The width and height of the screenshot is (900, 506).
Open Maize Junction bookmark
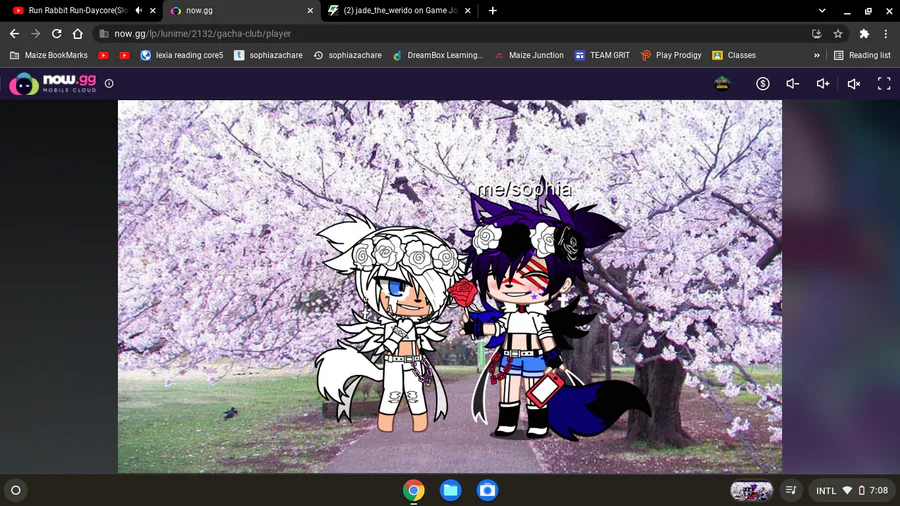[x=529, y=55]
